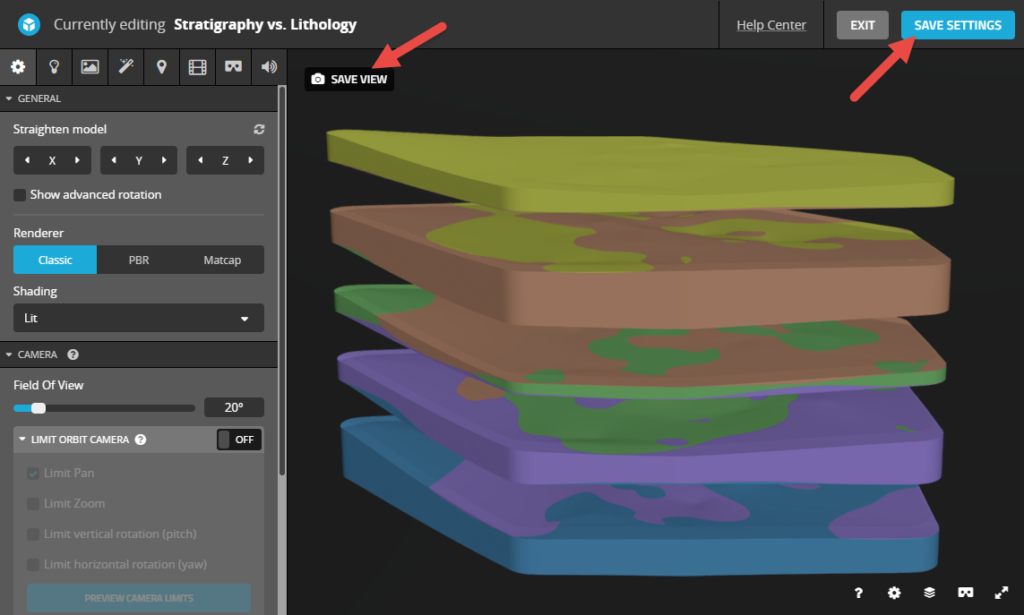
Task: Toggle Limit horizontal rotation (yaw) checkbox
Action: coord(33,565)
